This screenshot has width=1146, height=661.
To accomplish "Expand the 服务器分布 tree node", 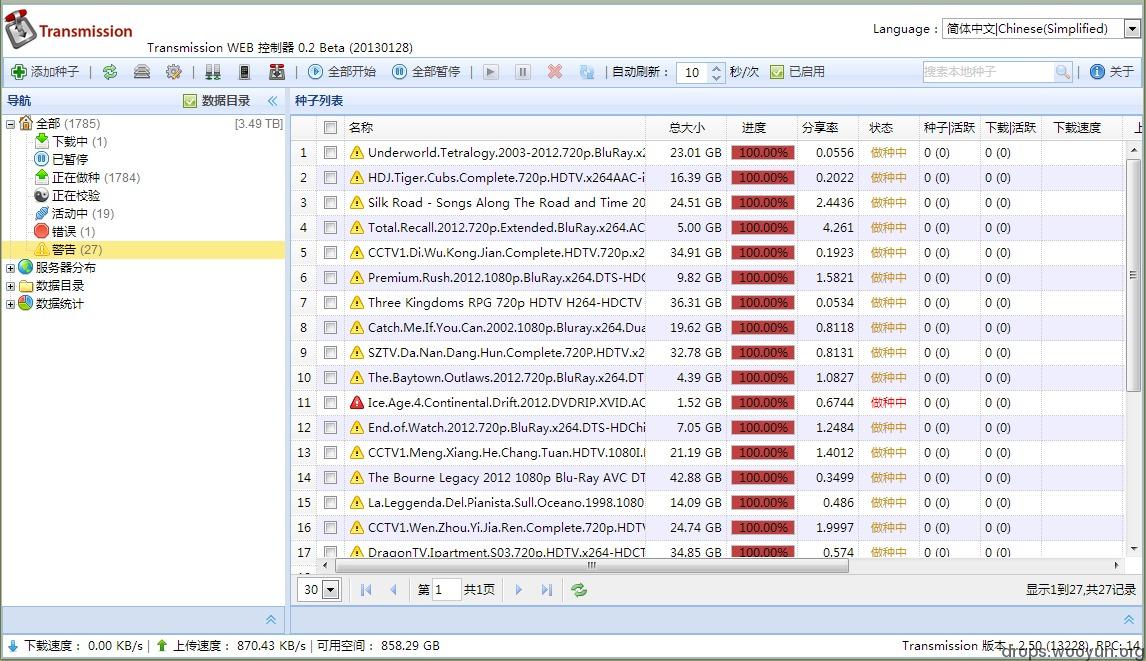I will (x=11, y=268).
